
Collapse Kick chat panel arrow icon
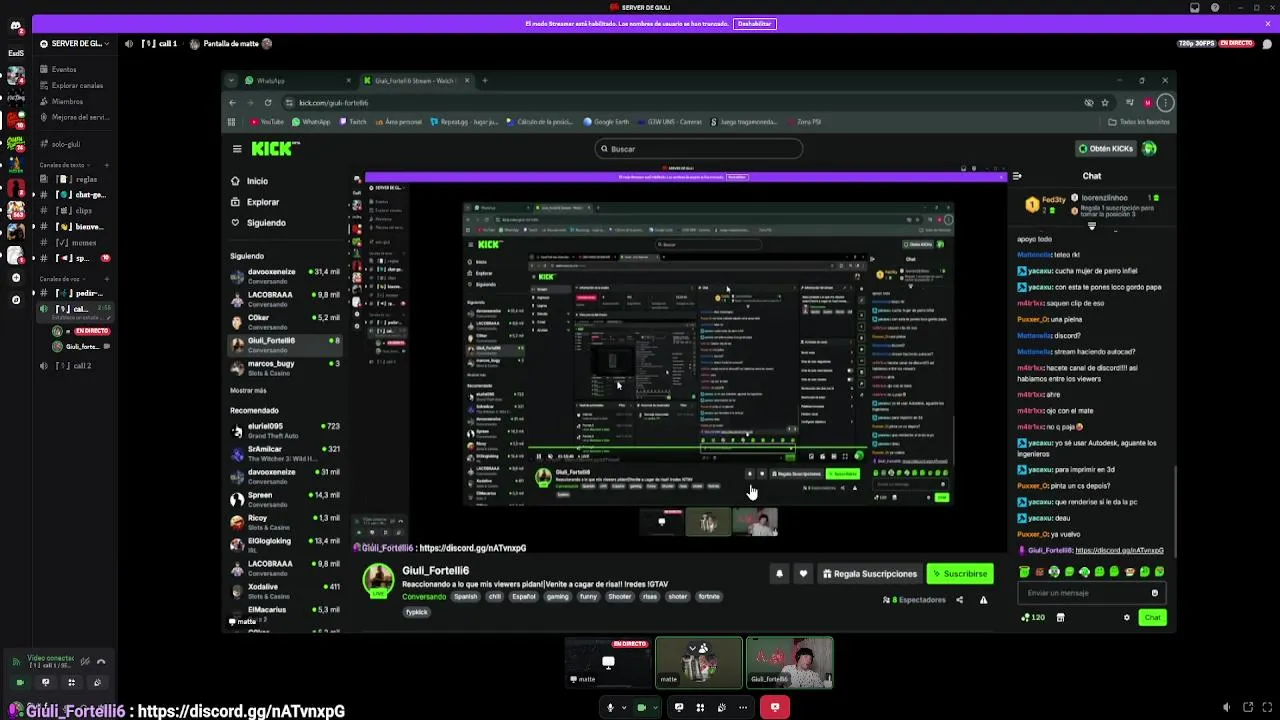point(1017,176)
